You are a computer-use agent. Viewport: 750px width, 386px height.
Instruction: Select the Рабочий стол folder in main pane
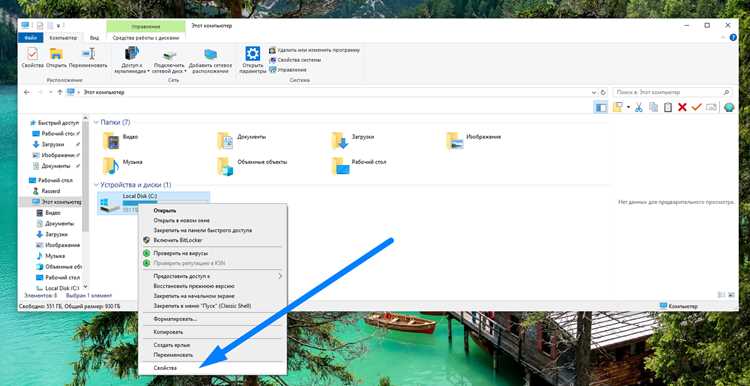(359, 165)
